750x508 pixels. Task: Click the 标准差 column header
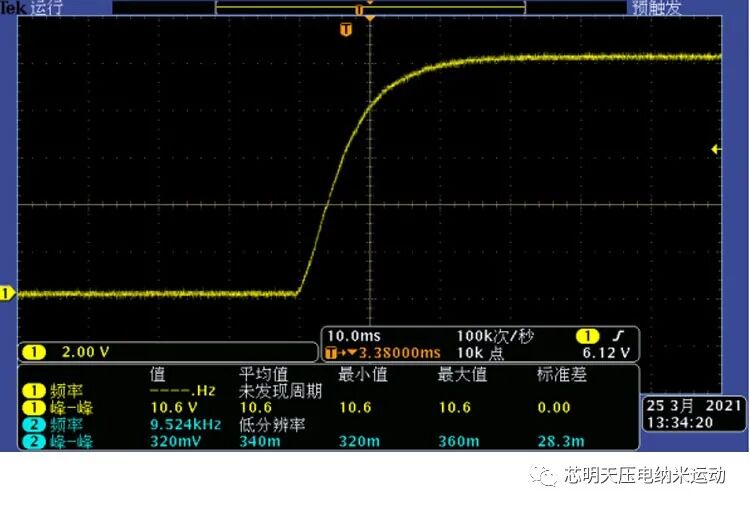[x=562, y=374]
